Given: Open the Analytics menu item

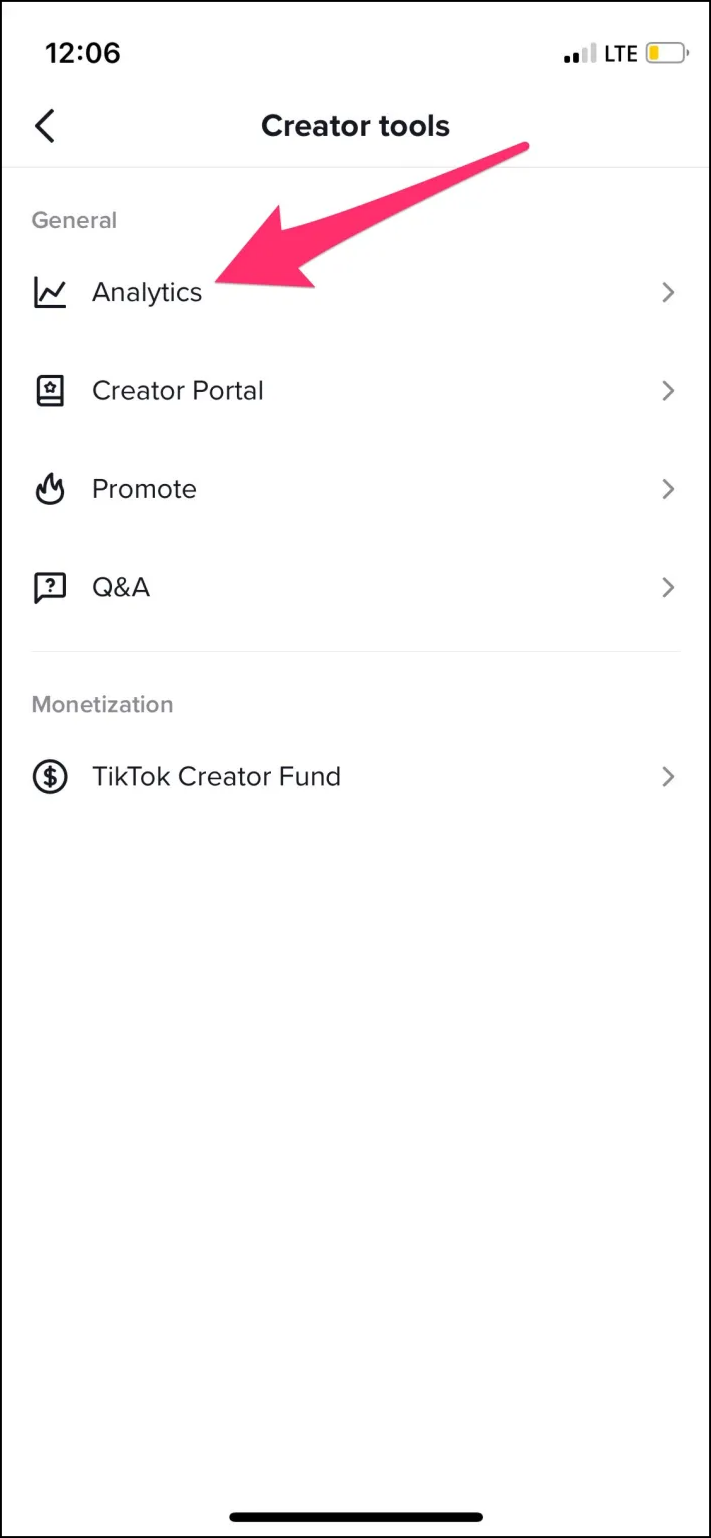Looking at the screenshot, I should 147,293.
